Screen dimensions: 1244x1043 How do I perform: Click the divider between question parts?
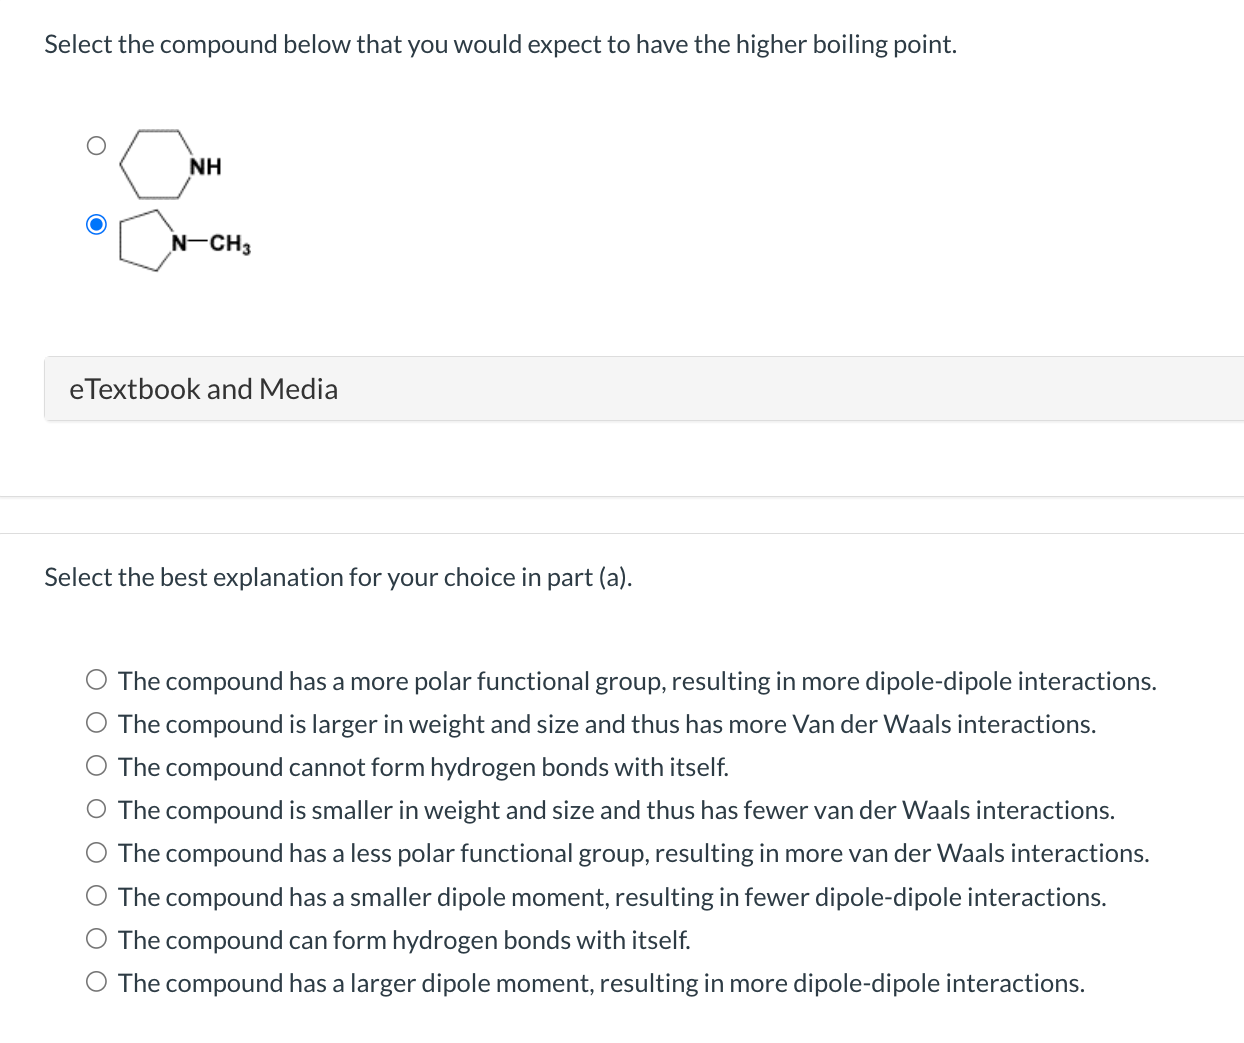622,512
